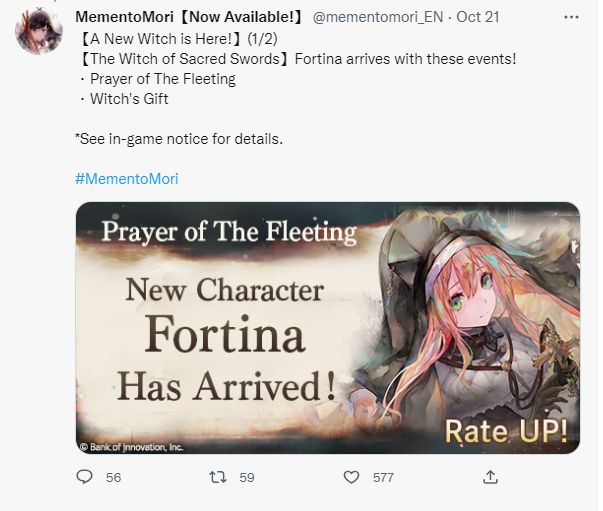Click the "Prayer of The Fleeting" banner heading

[x=230, y=233]
